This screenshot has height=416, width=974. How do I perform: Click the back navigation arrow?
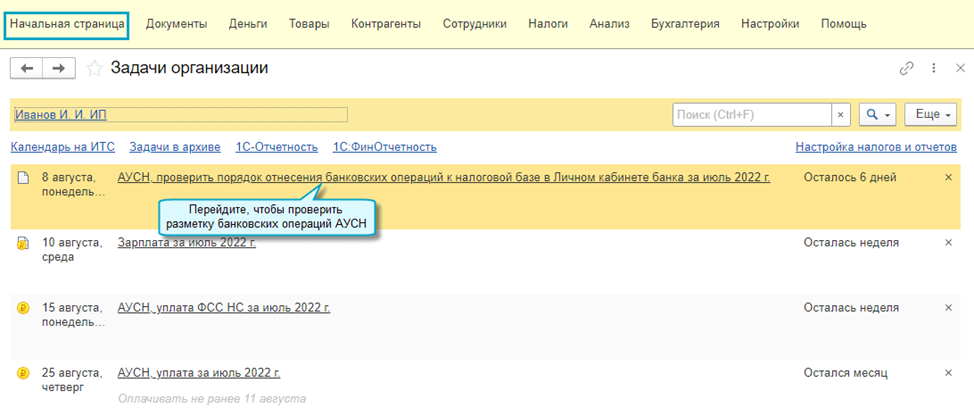coord(27,68)
